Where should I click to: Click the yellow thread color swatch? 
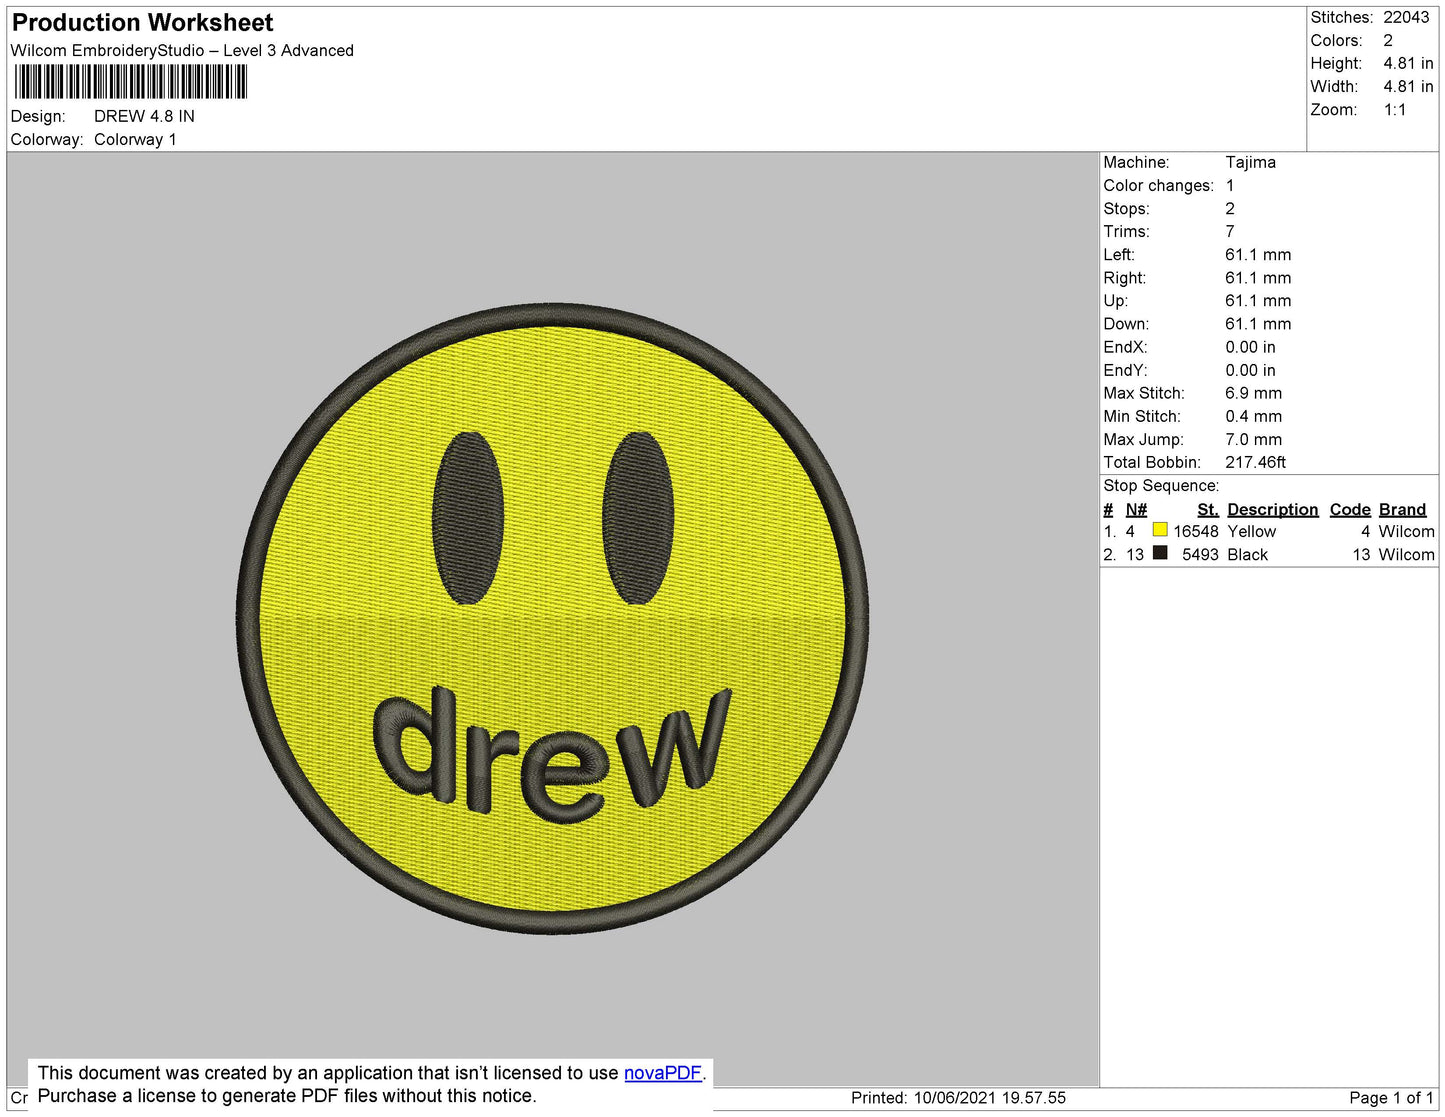1160,530
